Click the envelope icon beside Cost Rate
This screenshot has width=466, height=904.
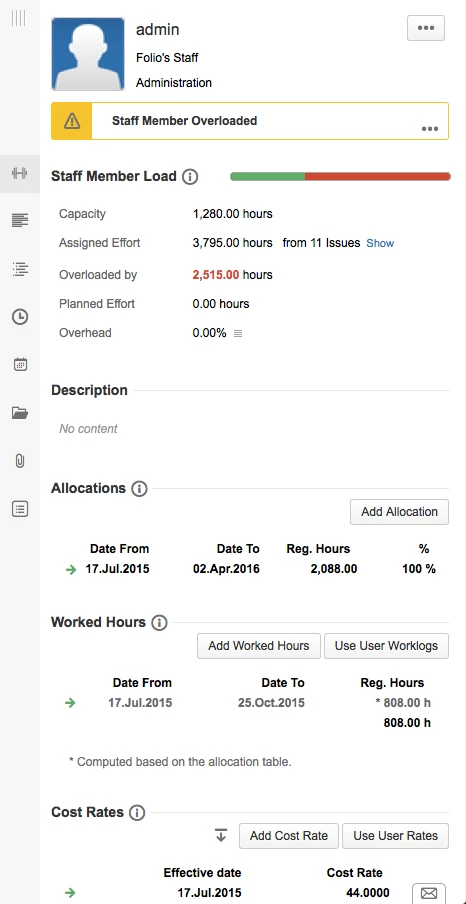pos(429,893)
